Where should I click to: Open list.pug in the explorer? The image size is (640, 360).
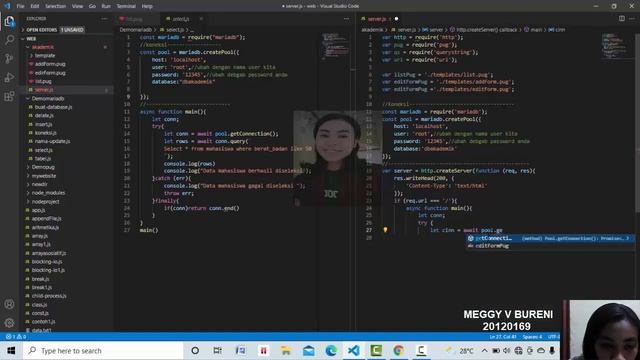43,82
